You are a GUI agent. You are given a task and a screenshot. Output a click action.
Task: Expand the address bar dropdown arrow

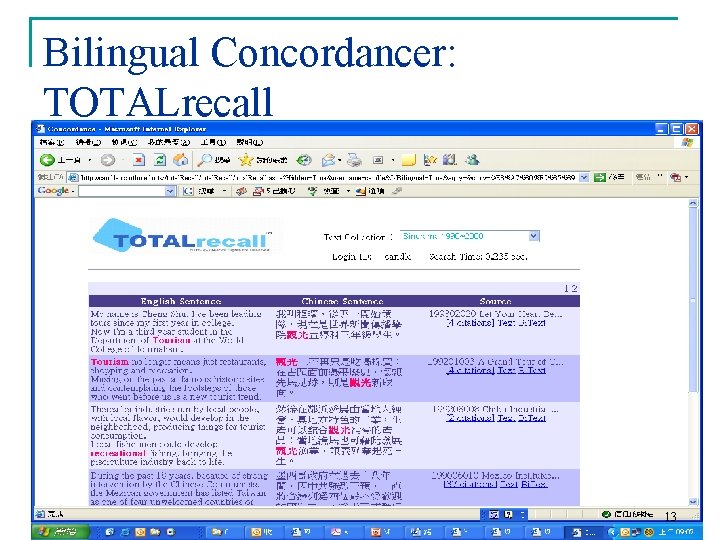pyautogui.click(x=584, y=177)
